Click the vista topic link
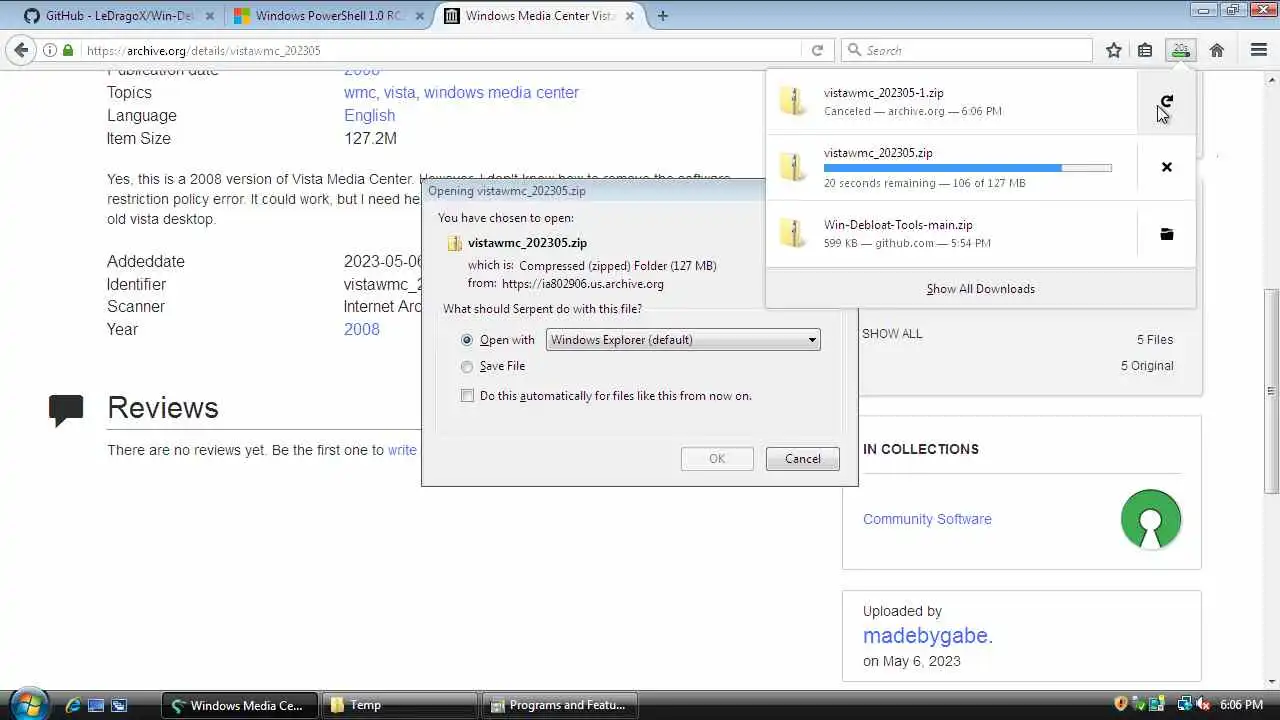Image resolution: width=1280 pixels, height=720 pixels. (399, 92)
